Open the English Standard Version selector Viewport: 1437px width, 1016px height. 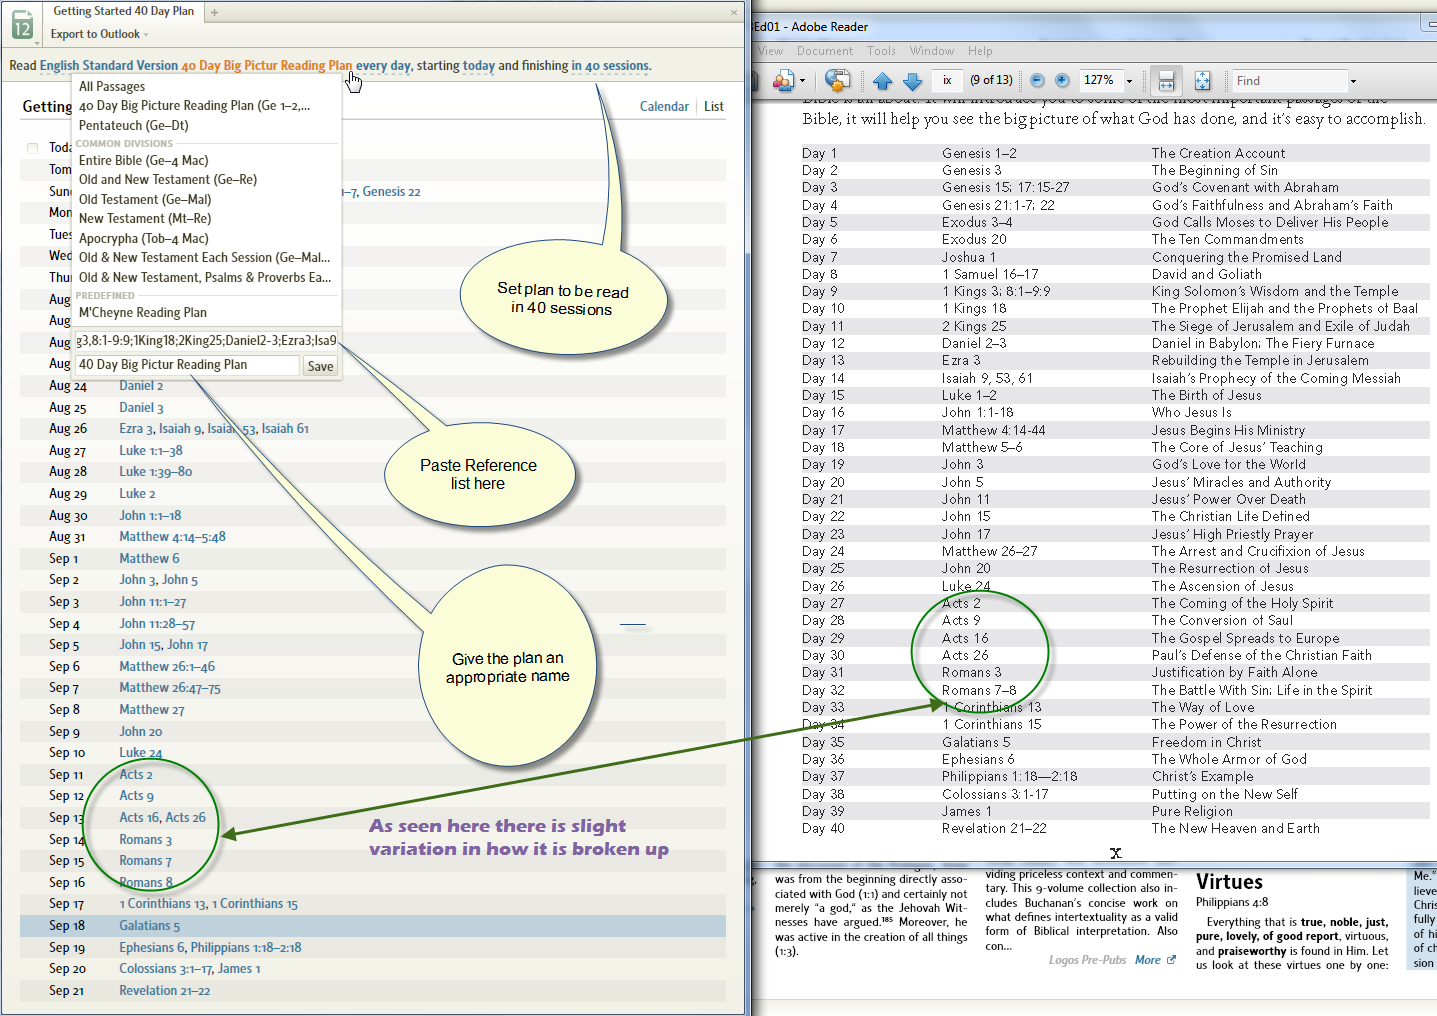(x=109, y=66)
